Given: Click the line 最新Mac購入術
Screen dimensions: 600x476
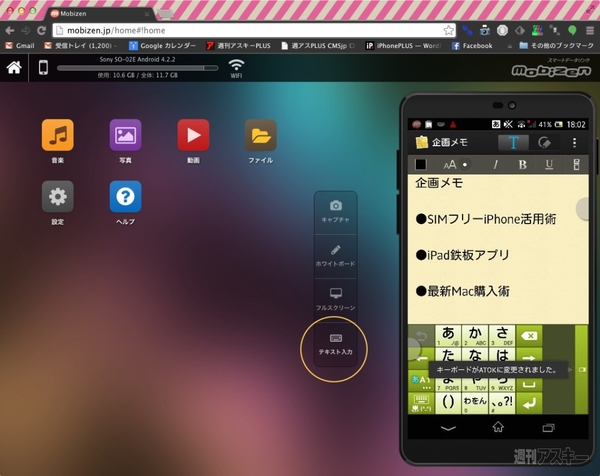Looking at the screenshot, I should tap(463, 291).
